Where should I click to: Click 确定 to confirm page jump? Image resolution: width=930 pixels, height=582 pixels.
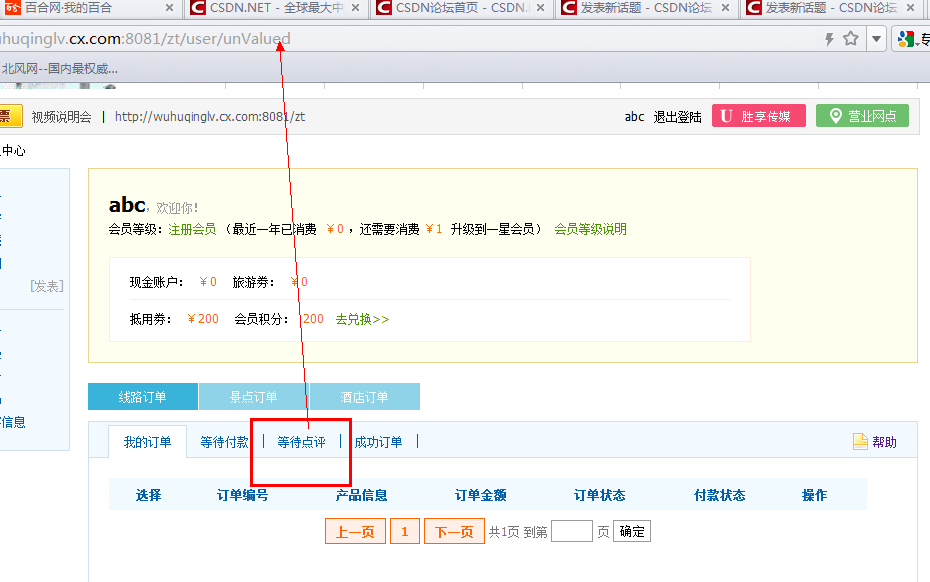(632, 531)
